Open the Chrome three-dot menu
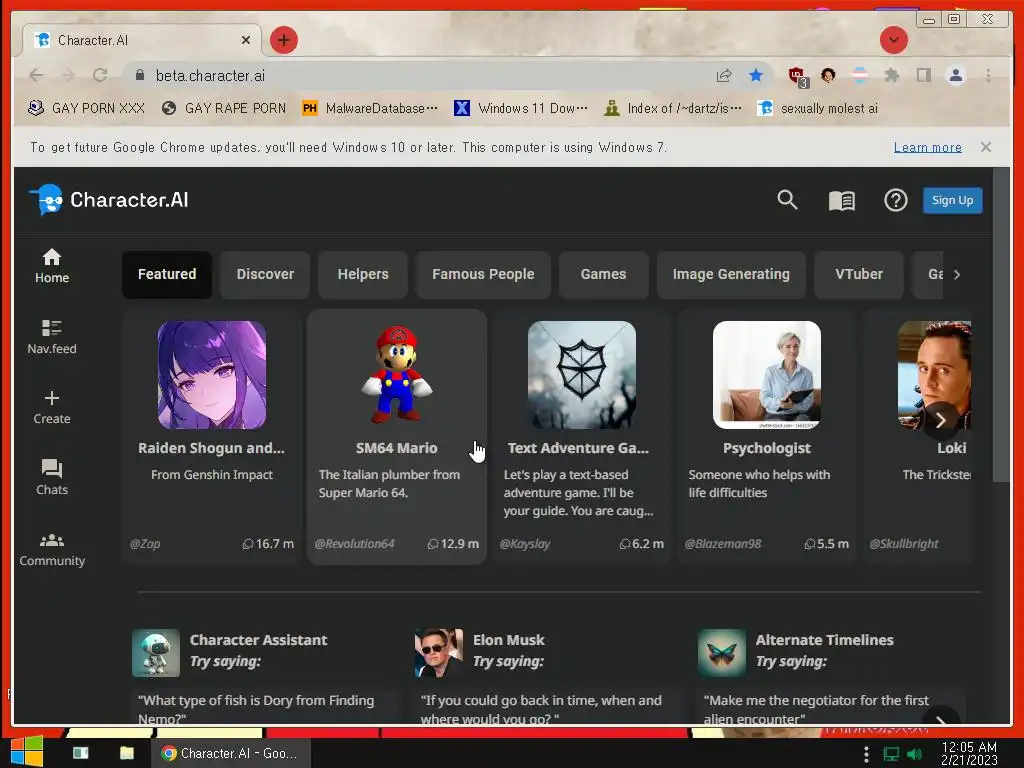 click(x=988, y=76)
